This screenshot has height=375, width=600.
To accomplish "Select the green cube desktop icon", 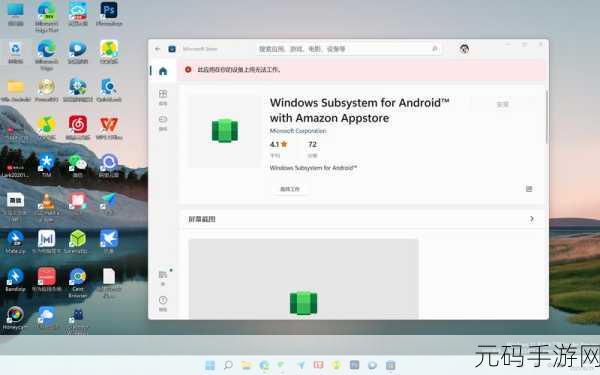I will coord(78,242).
